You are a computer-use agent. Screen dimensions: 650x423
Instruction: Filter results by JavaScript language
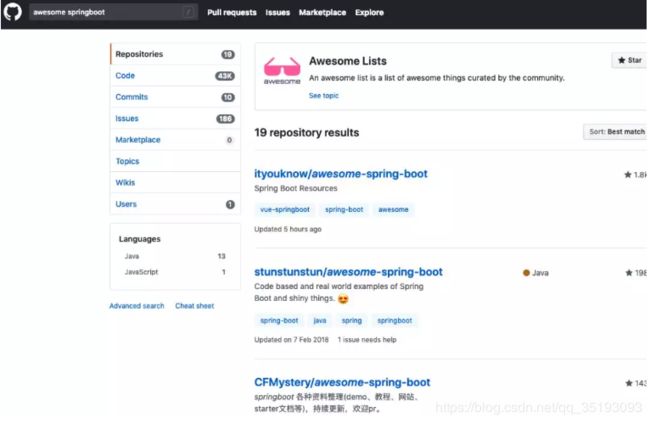(x=175, y=272)
